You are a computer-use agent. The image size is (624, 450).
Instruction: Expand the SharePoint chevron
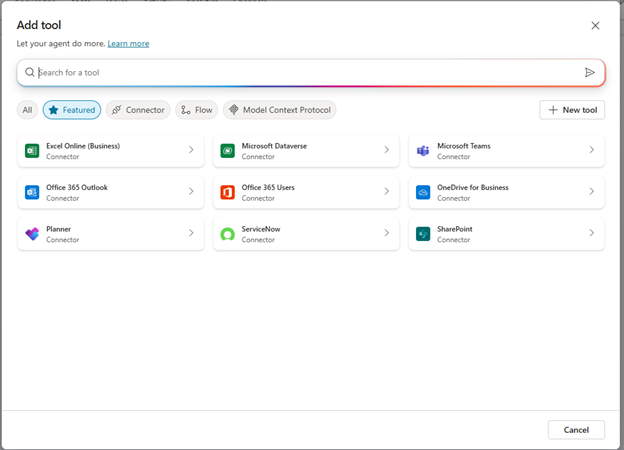(592, 233)
